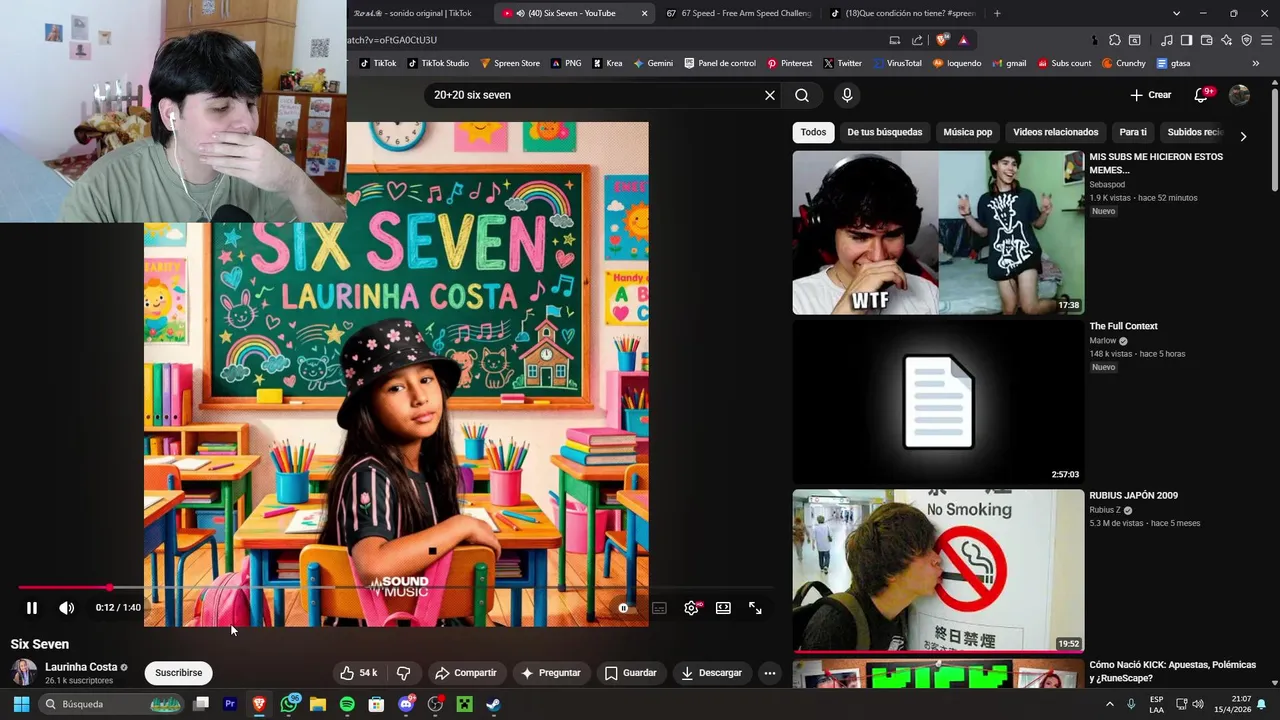Switch to the Que condición no tiene tab
This screenshot has height=720, width=1280.
904,13
